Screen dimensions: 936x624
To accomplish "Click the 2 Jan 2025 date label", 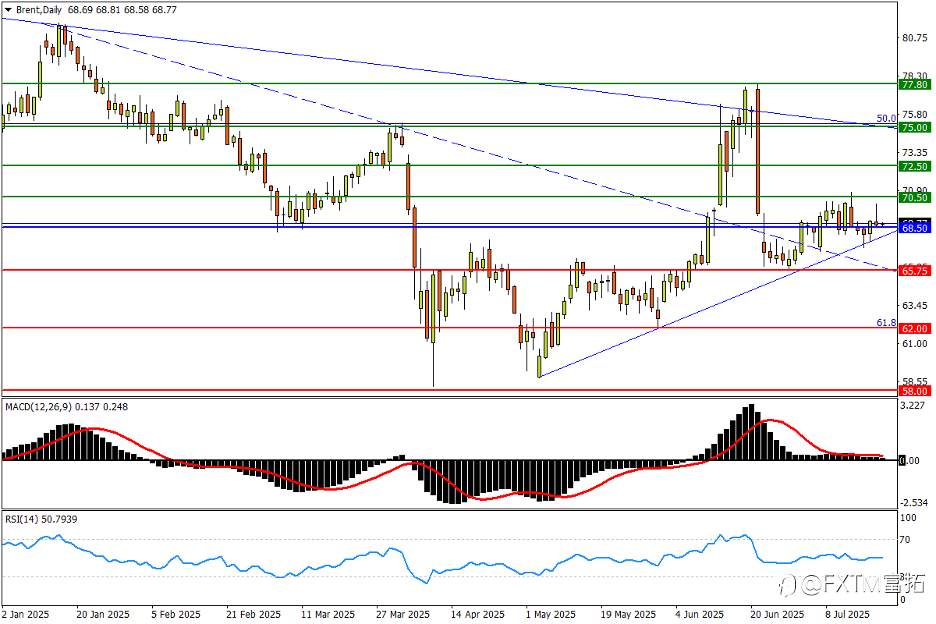I will [x=25, y=614].
